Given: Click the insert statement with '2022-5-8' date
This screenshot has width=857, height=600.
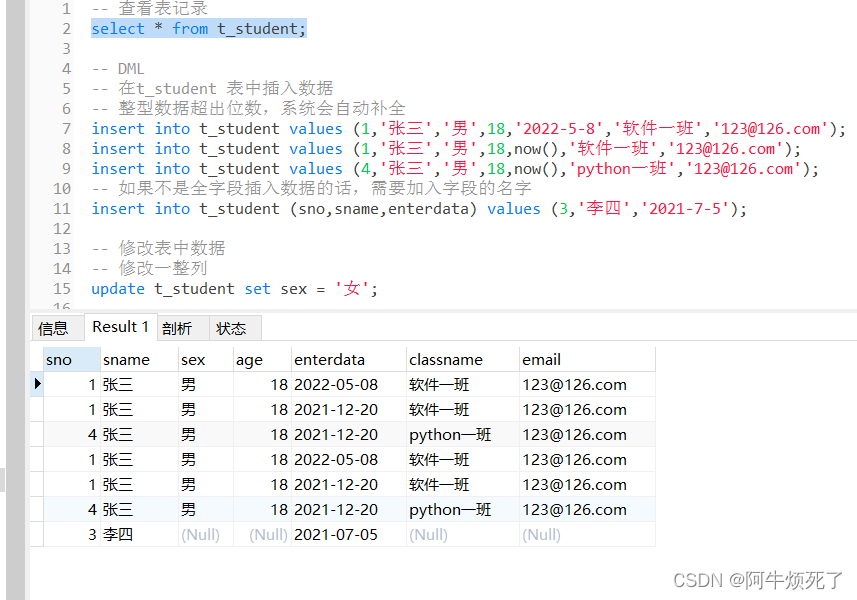Looking at the screenshot, I should coord(468,128).
